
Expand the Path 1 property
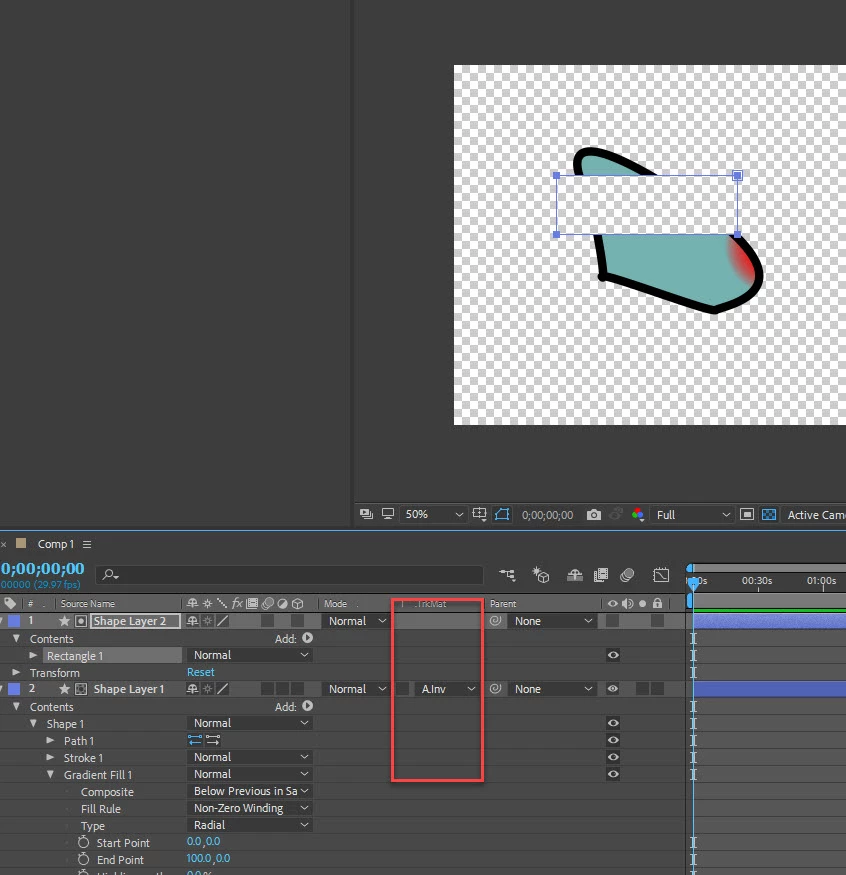click(x=50, y=741)
